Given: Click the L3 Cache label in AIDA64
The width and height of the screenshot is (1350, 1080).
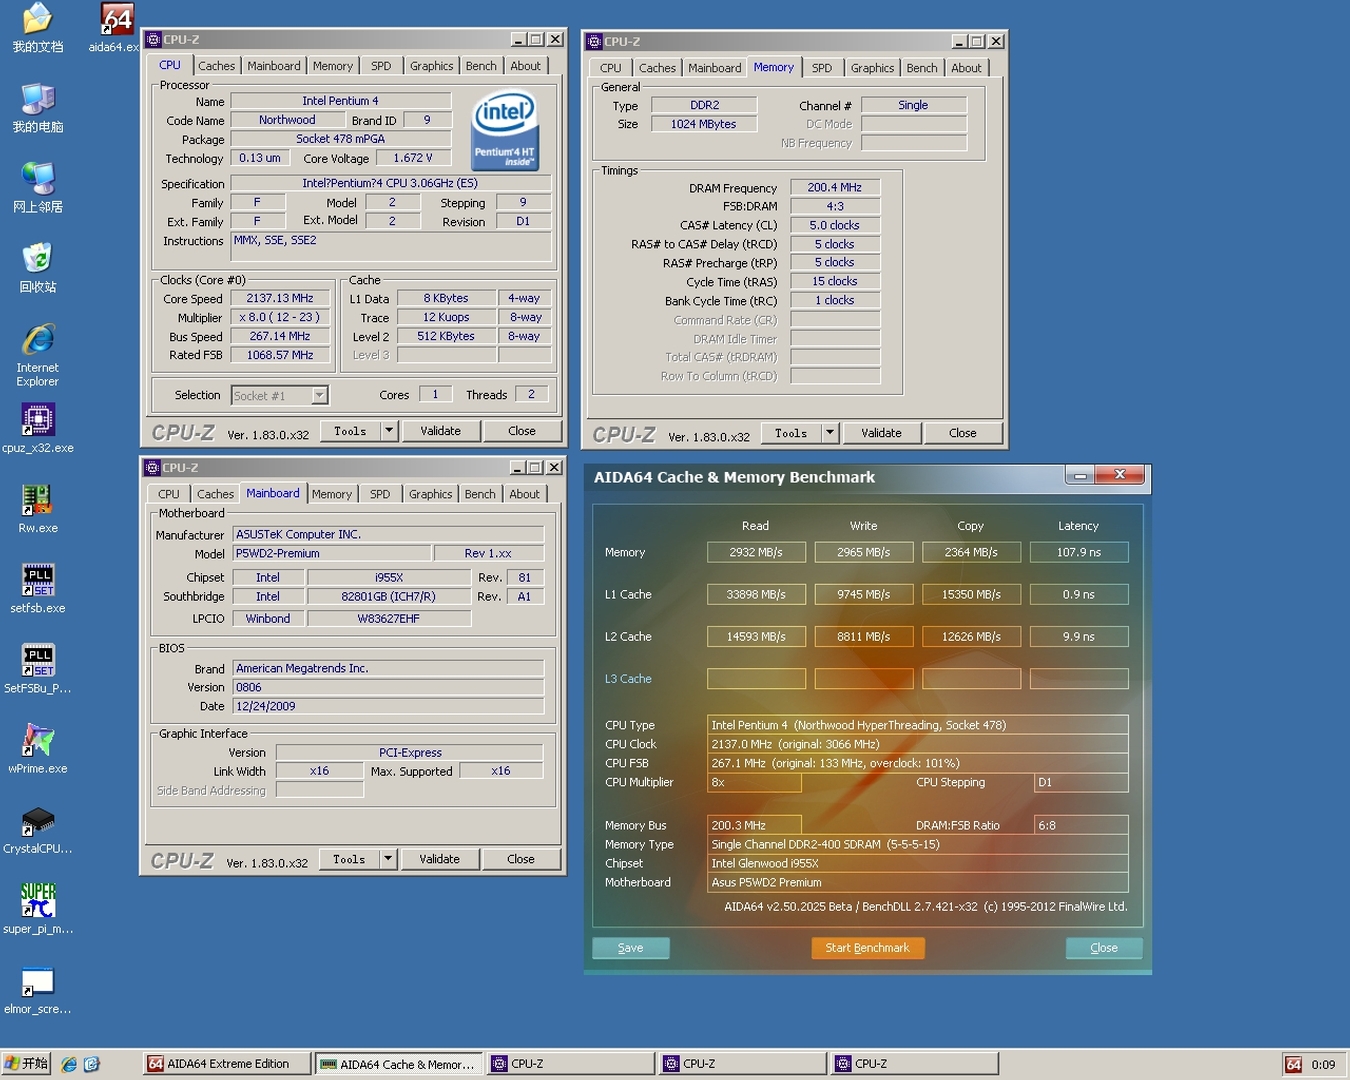Looking at the screenshot, I should (628, 679).
